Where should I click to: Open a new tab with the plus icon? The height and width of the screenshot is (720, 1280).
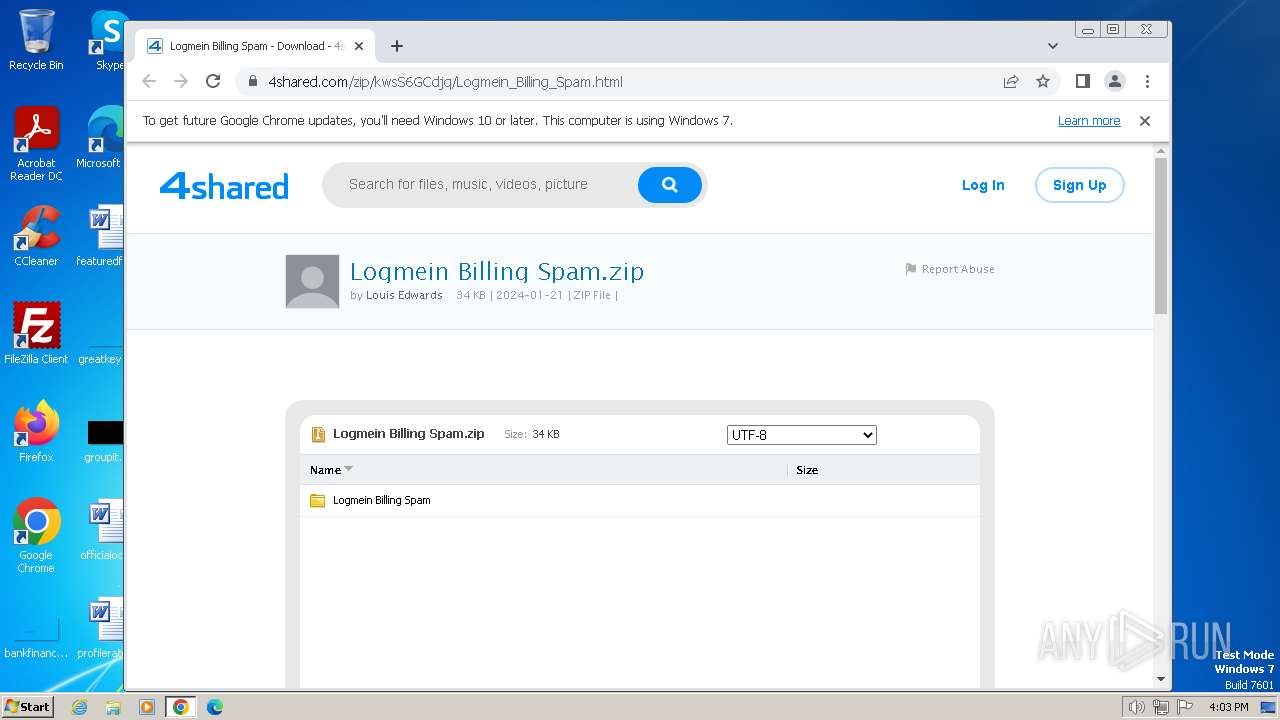(x=397, y=46)
